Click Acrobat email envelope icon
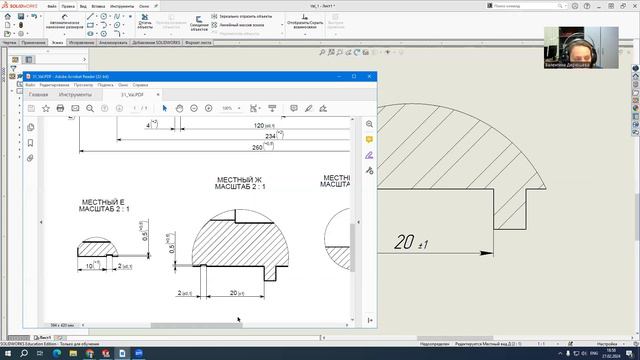The width and height of the screenshot is (640, 360). [x=75, y=108]
